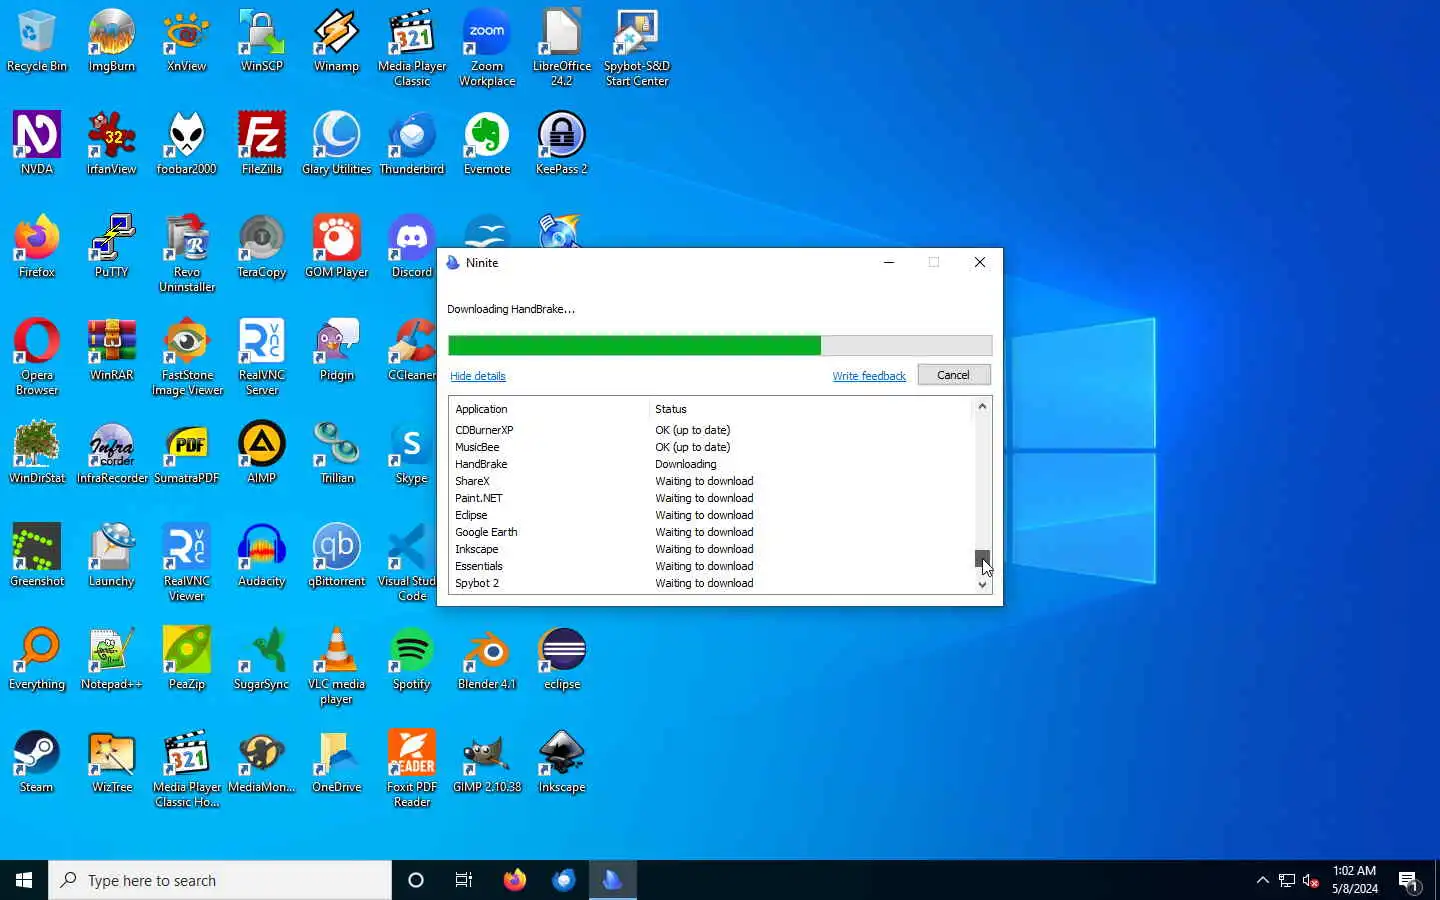Image resolution: width=1440 pixels, height=900 pixels.
Task: Select the Firefox desktop shortcut
Action: (37, 246)
